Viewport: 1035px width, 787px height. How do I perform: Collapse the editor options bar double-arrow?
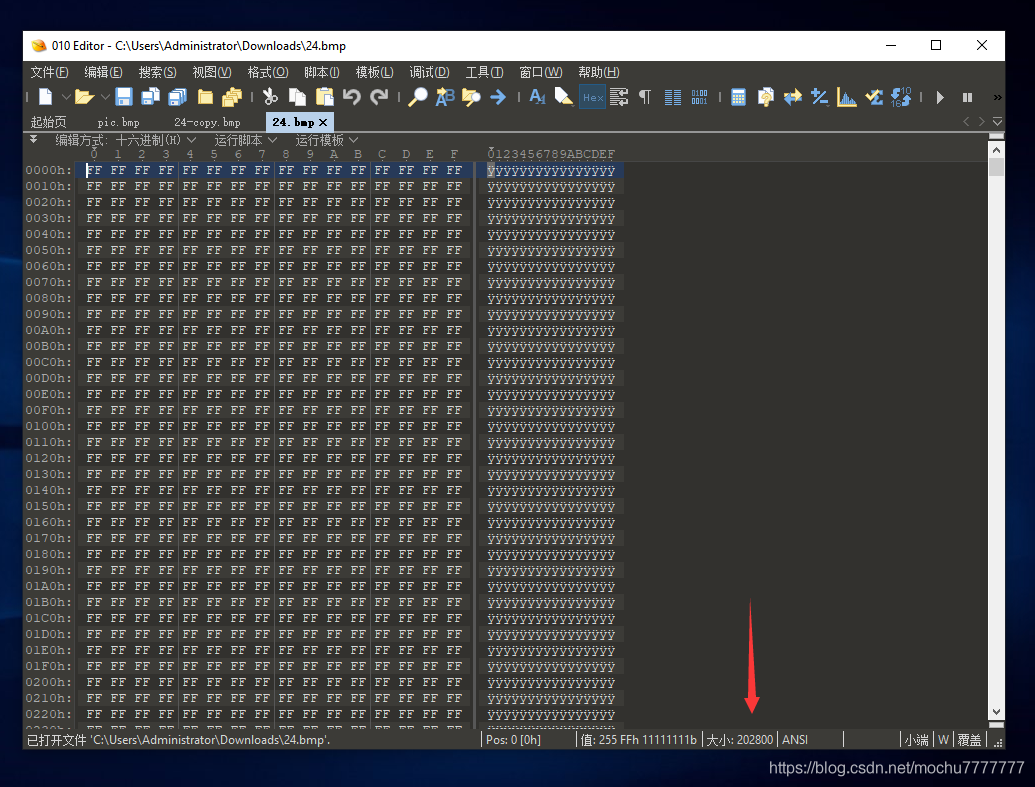pyautogui.click(x=33, y=139)
